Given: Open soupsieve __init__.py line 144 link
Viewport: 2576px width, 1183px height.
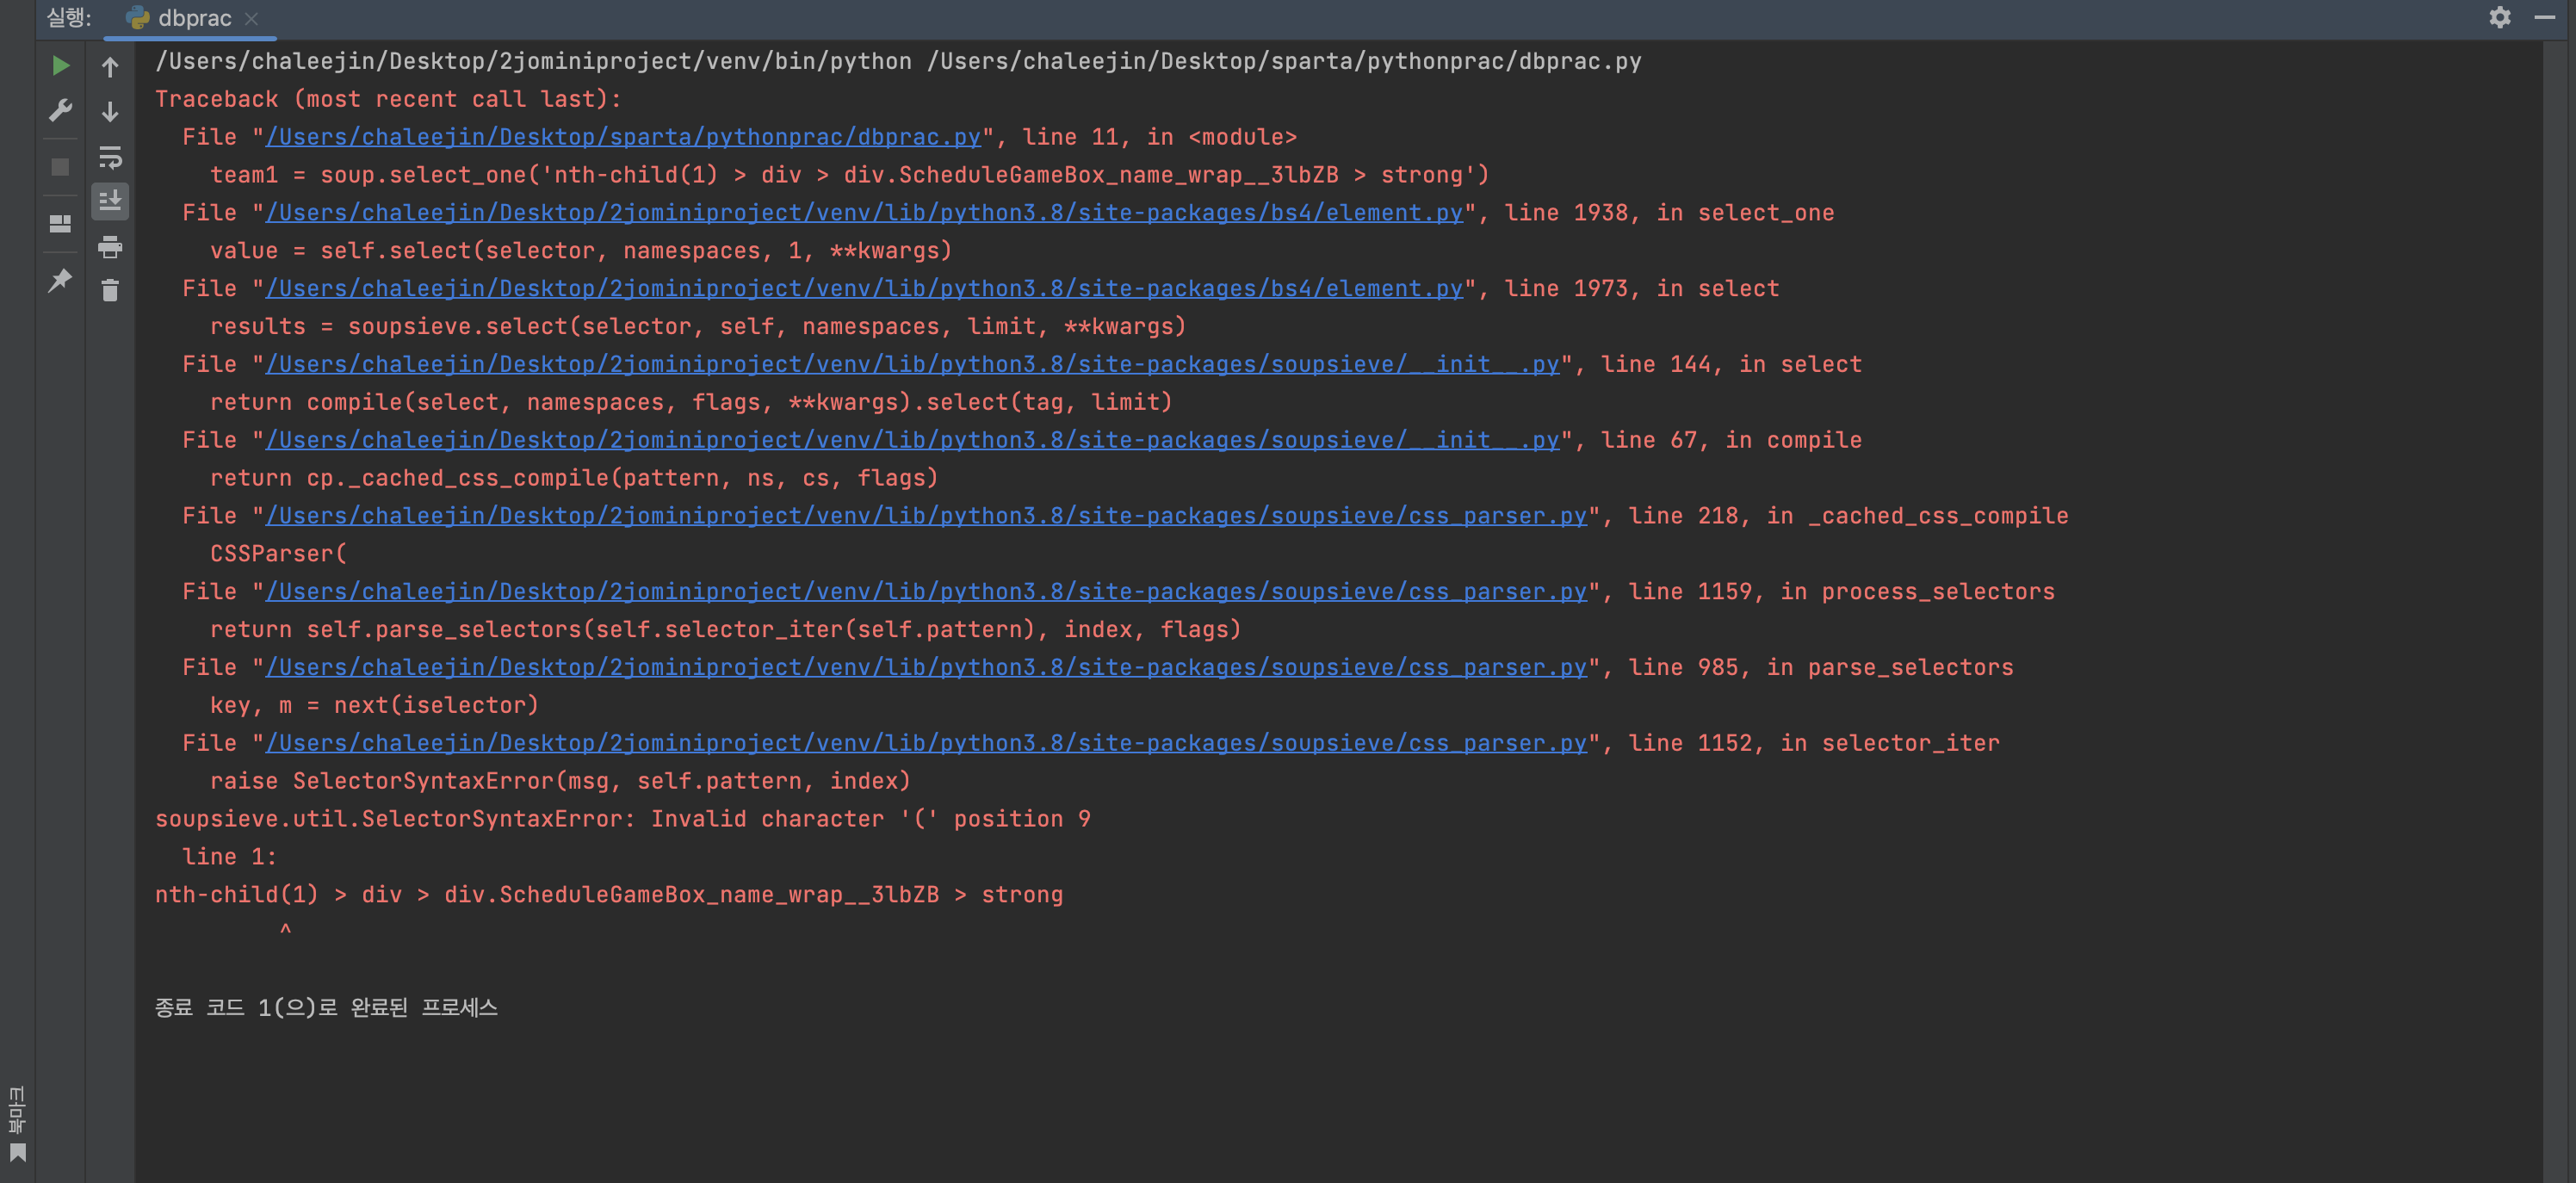Looking at the screenshot, I should (911, 365).
